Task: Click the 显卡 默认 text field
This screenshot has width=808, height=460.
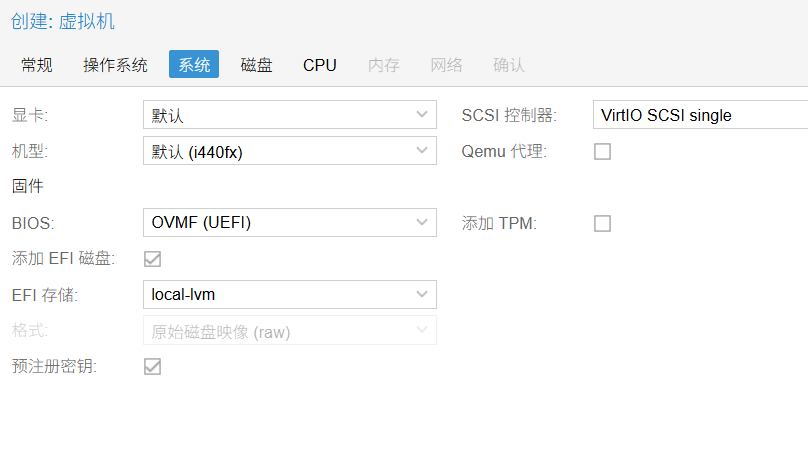Action: pyautogui.click(x=277, y=115)
